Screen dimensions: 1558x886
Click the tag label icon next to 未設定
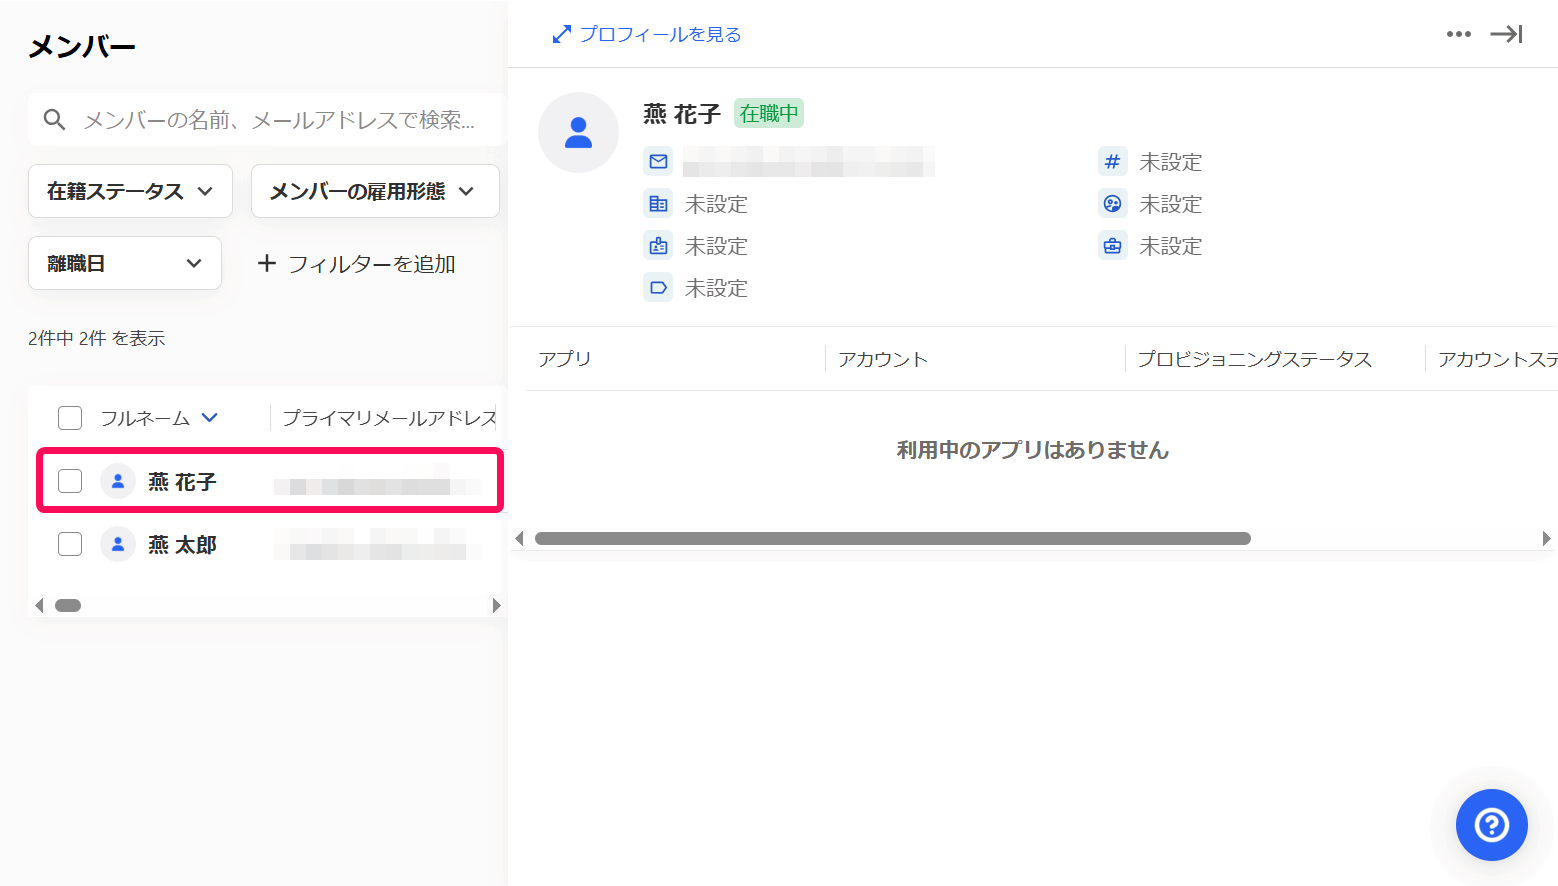(658, 288)
